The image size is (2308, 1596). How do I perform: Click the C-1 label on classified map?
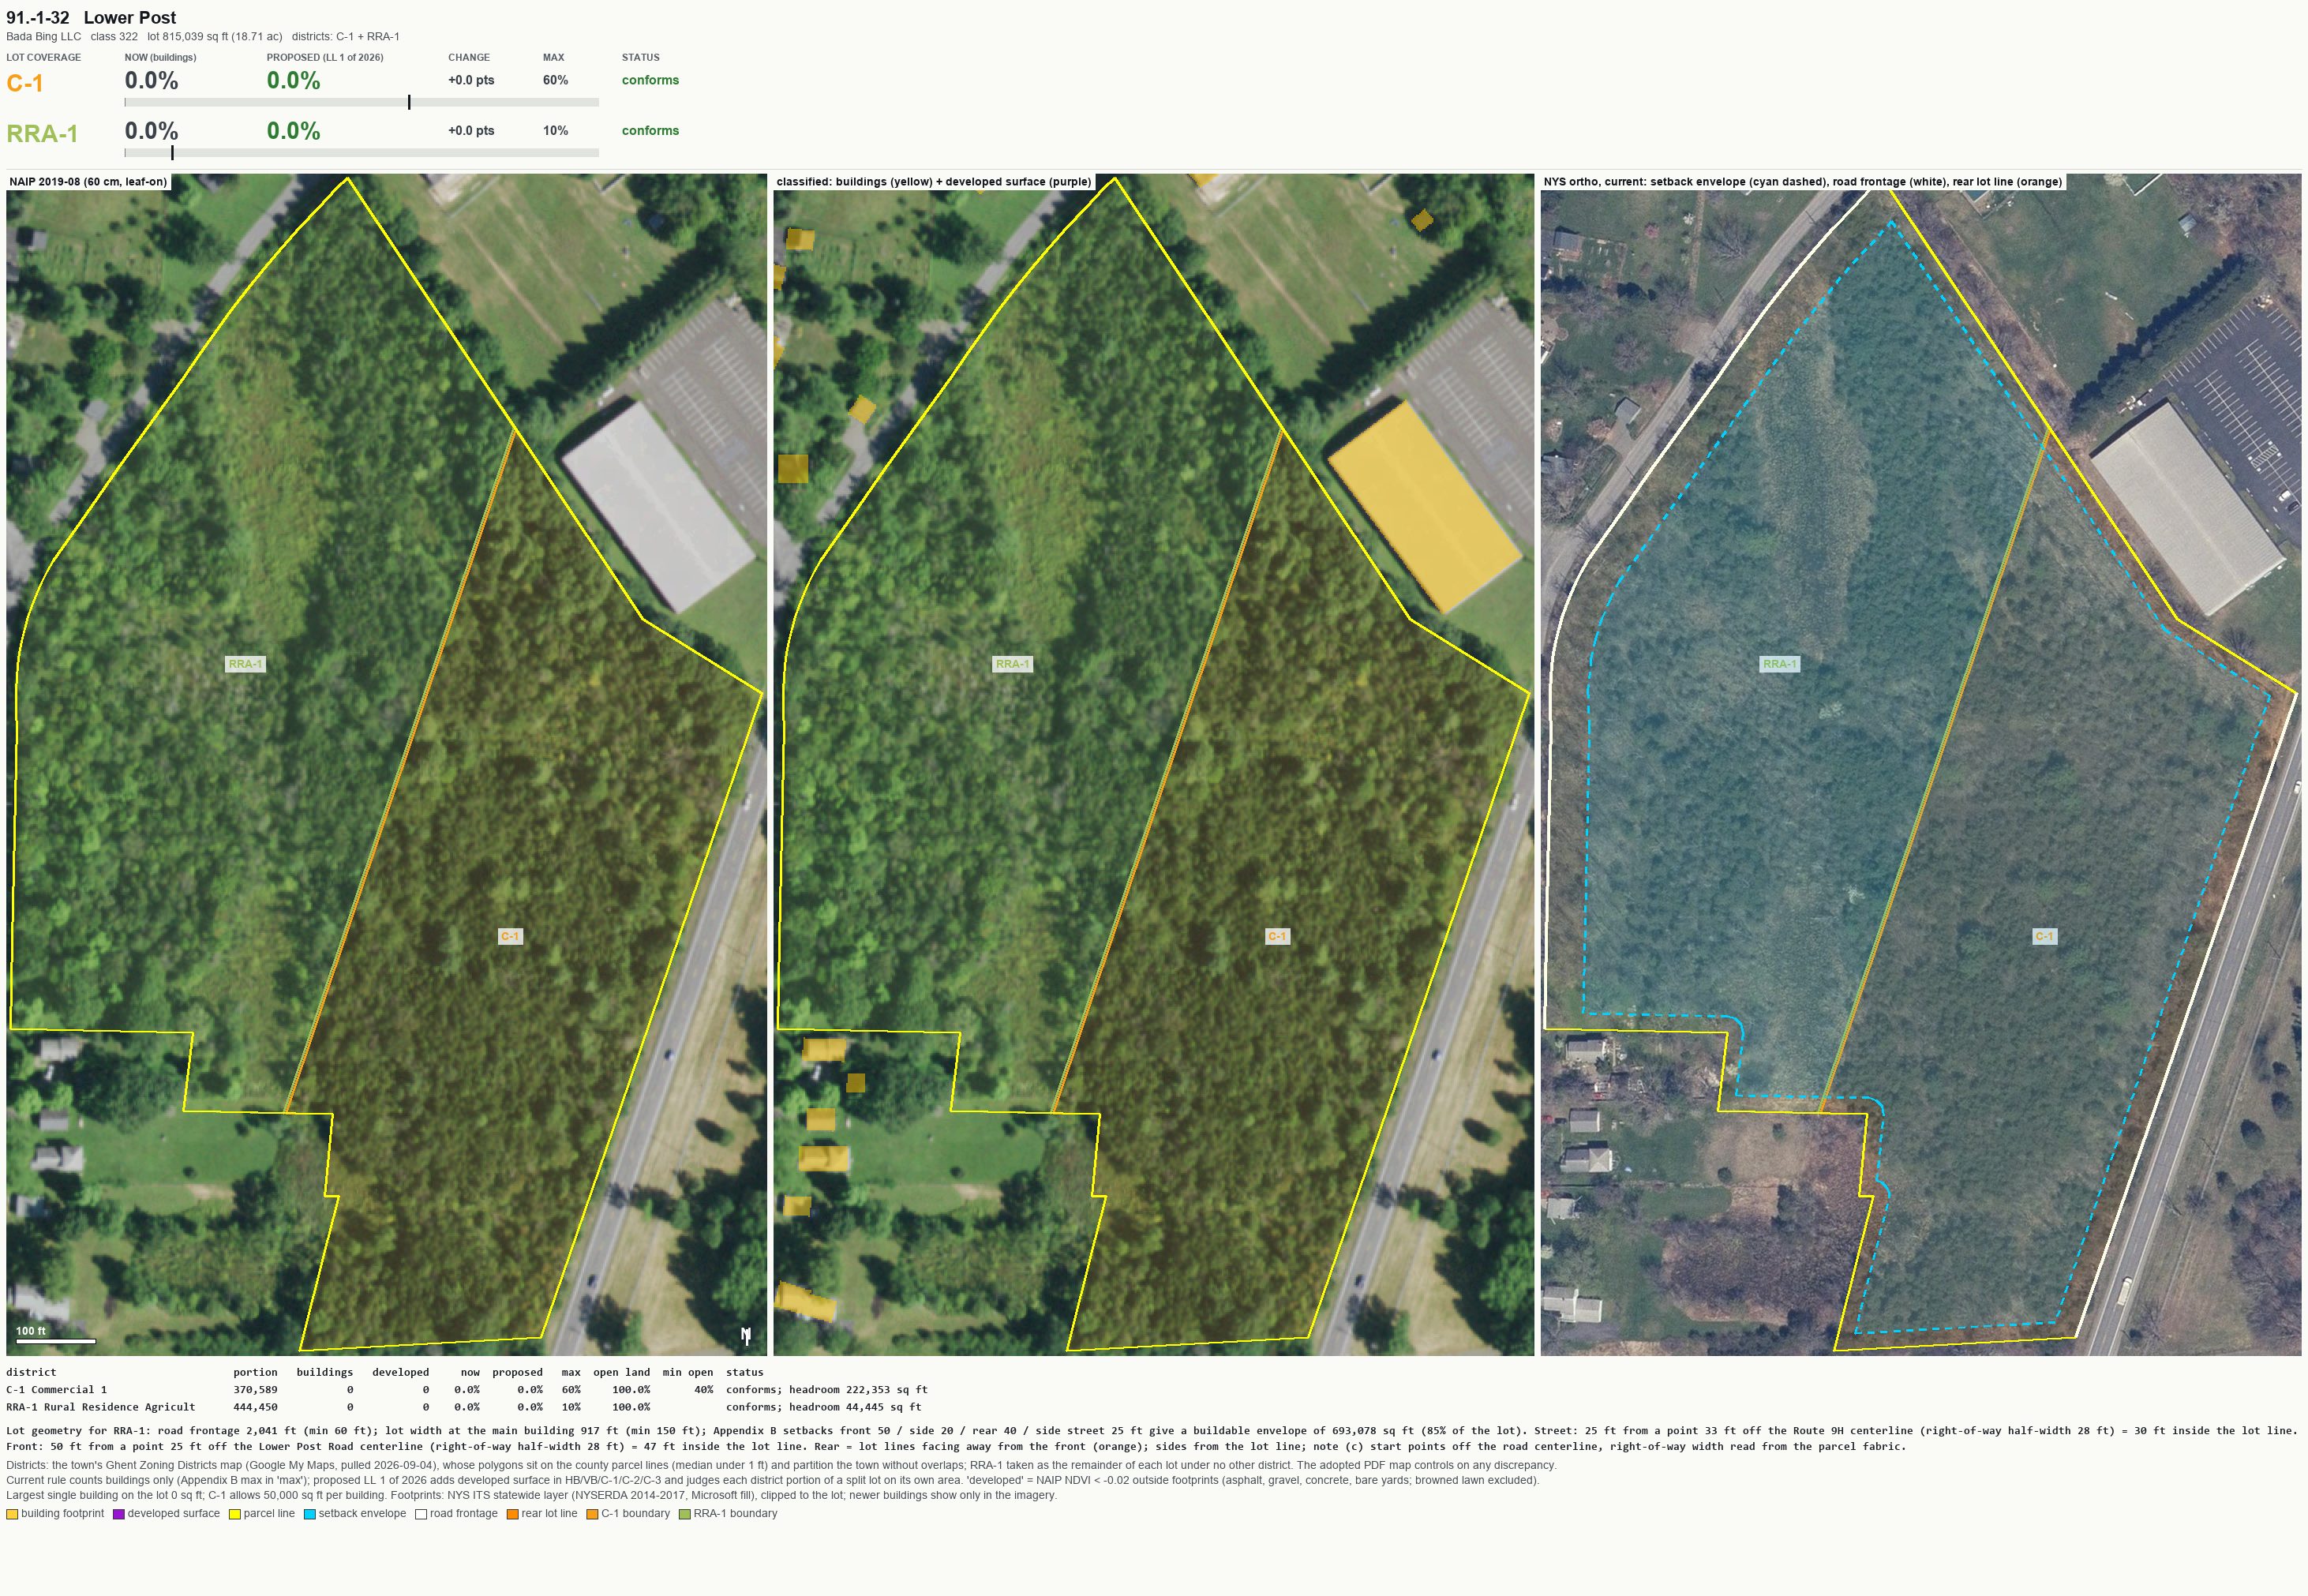[1277, 936]
